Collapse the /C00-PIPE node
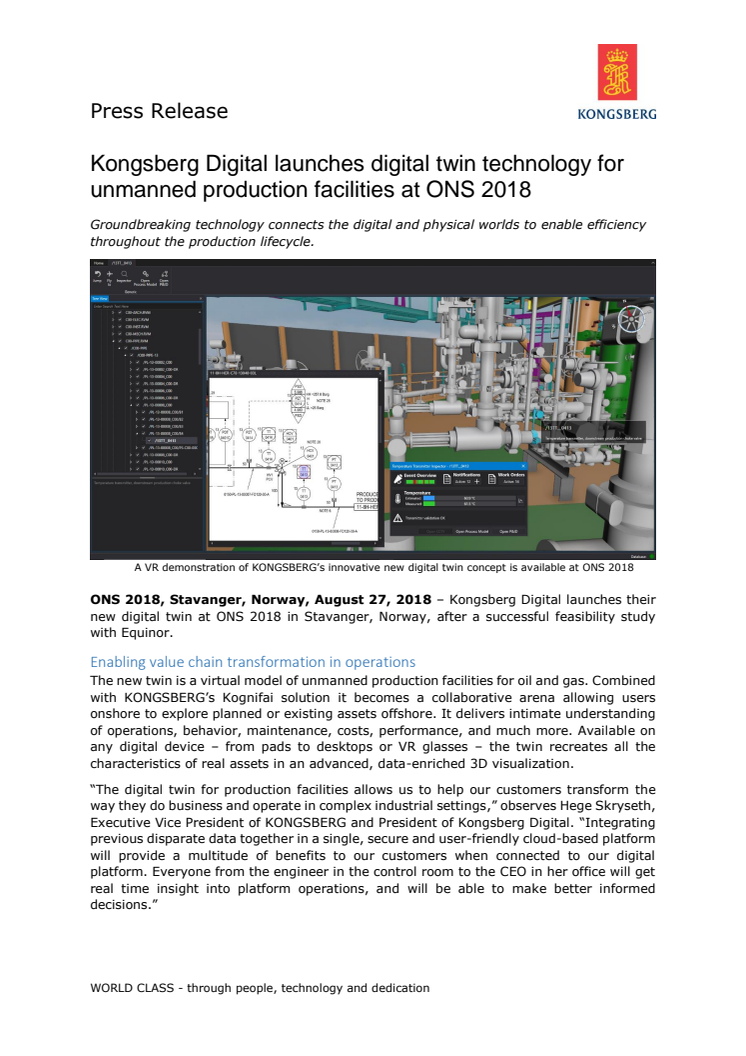 (119, 348)
